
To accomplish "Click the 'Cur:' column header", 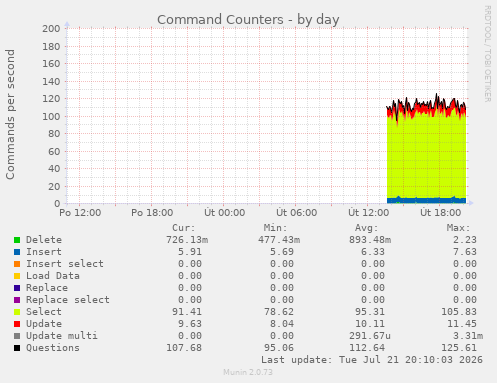I will point(184,228).
